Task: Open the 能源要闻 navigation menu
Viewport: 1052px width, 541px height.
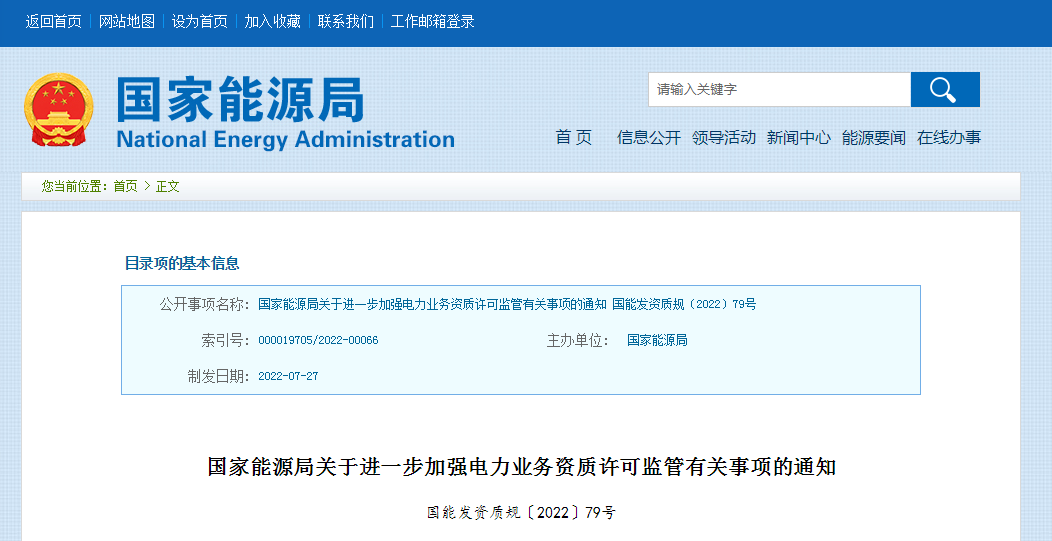Action: pos(874,138)
